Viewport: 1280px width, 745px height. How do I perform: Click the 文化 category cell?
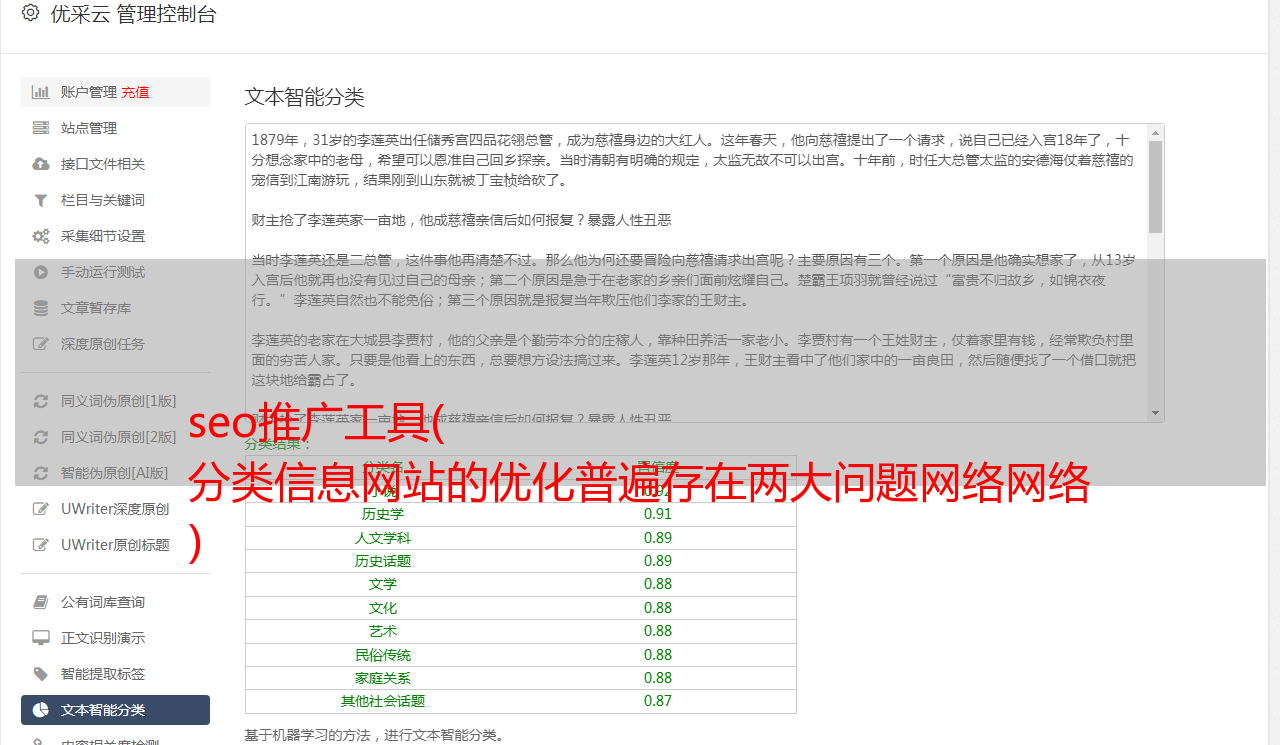[383, 608]
